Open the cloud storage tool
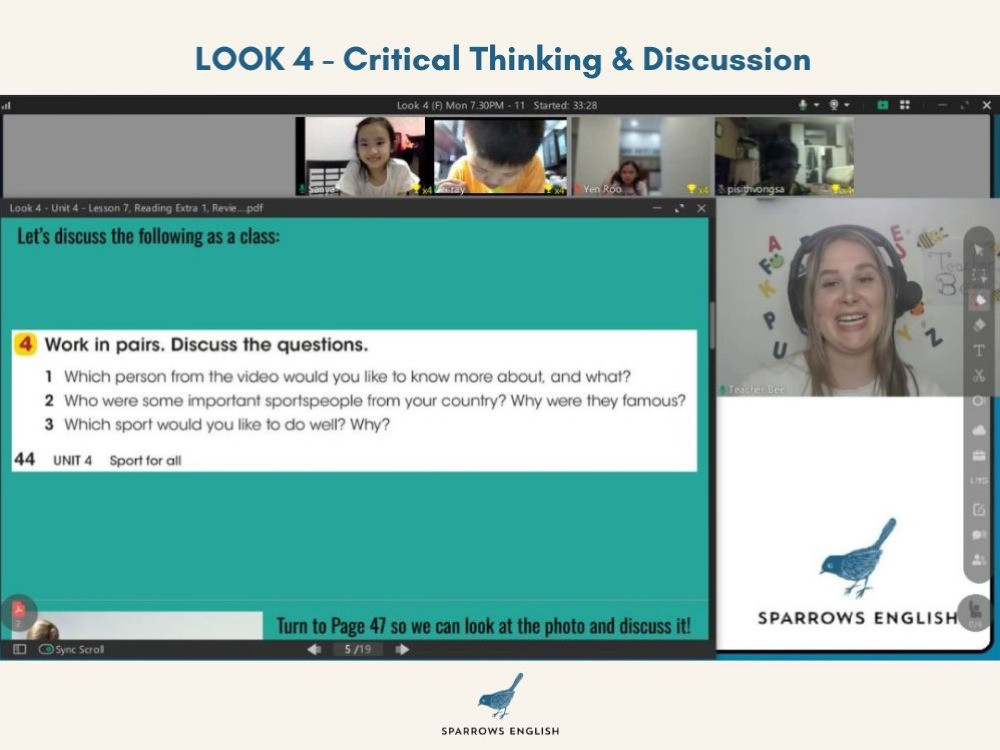The width and height of the screenshot is (1000, 750). click(x=979, y=429)
